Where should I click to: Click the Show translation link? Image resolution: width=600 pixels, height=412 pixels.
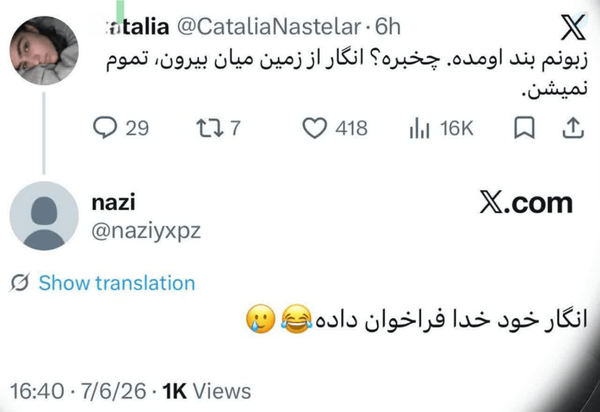tap(117, 283)
